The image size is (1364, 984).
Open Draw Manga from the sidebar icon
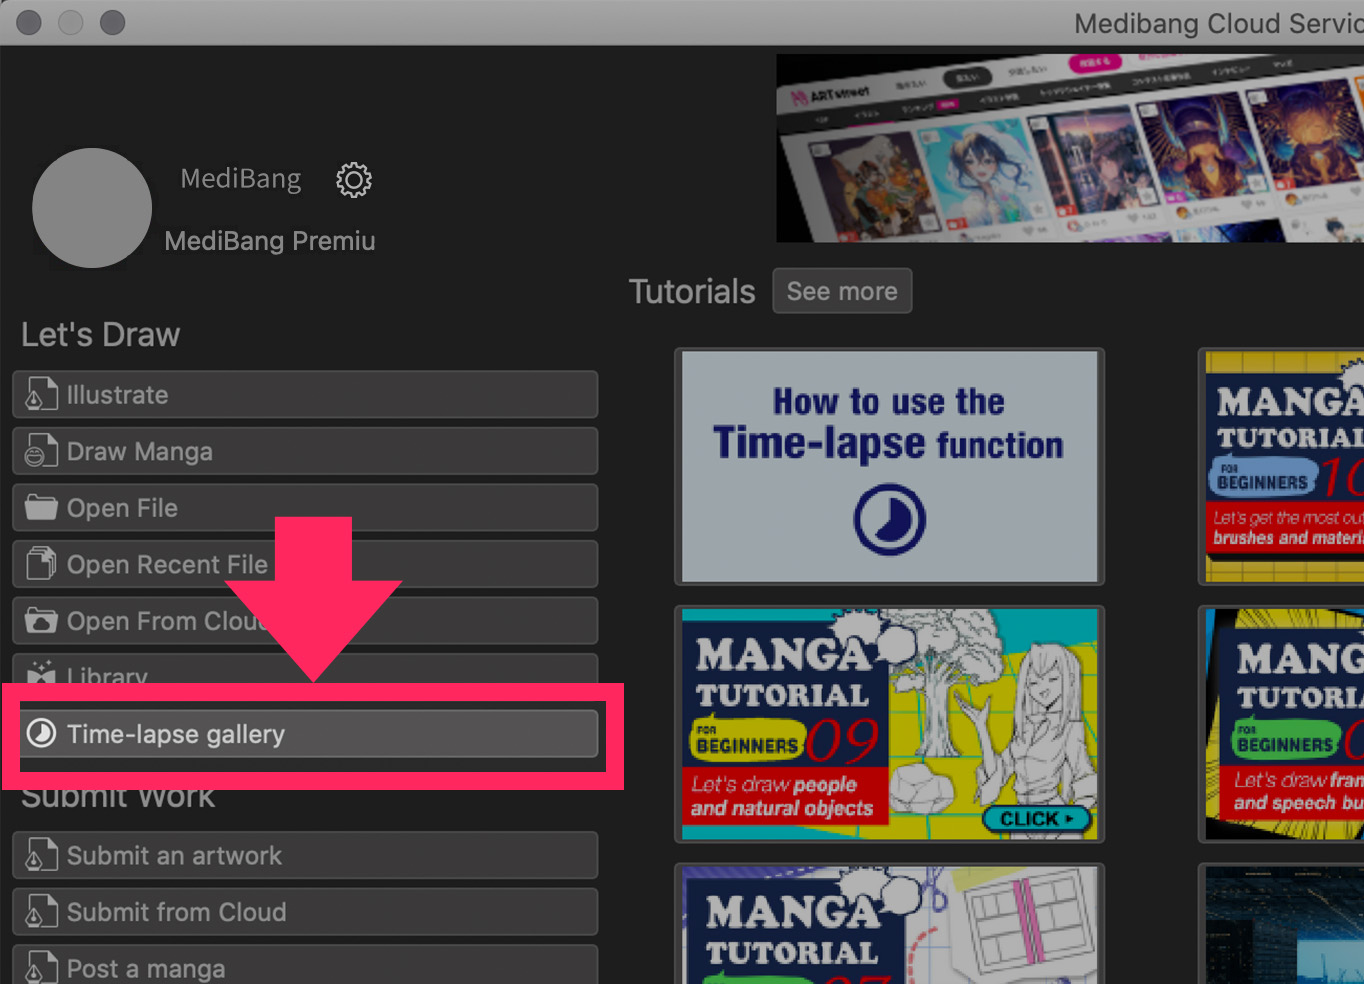pyautogui.click(x=38, y=451)
